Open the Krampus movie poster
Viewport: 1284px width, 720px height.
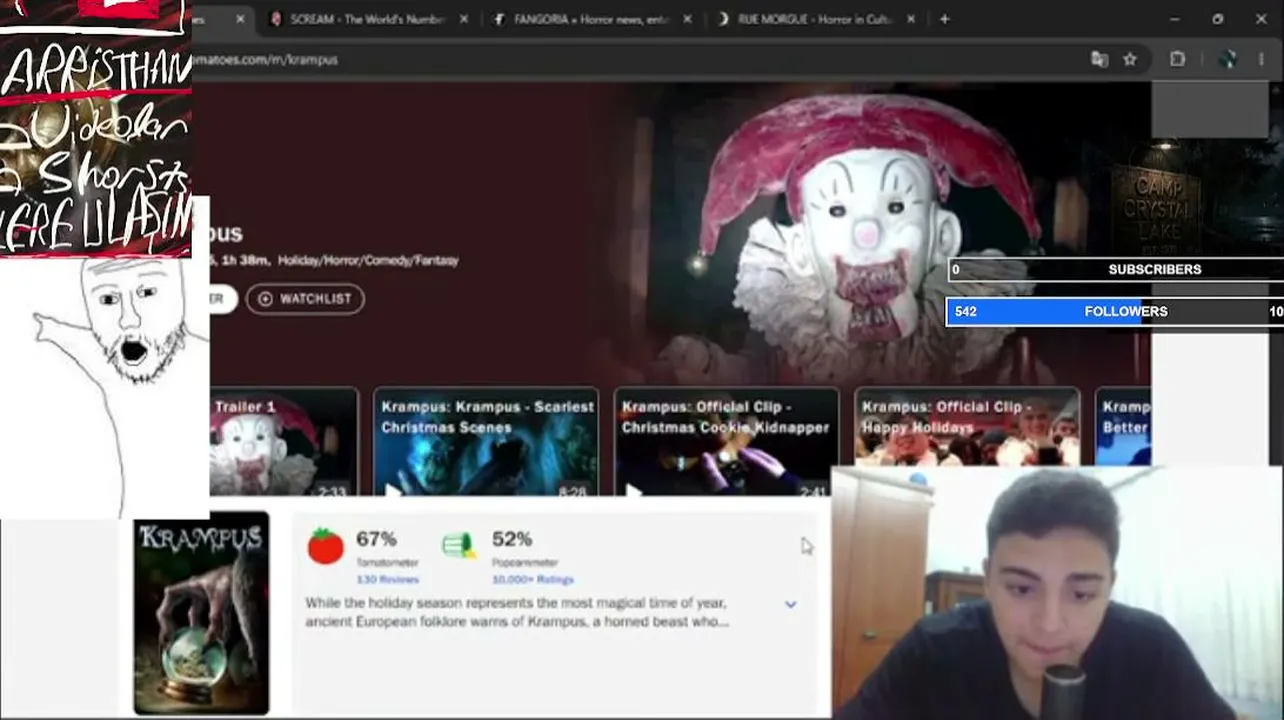pyautogui.click(x=201, y=613)
